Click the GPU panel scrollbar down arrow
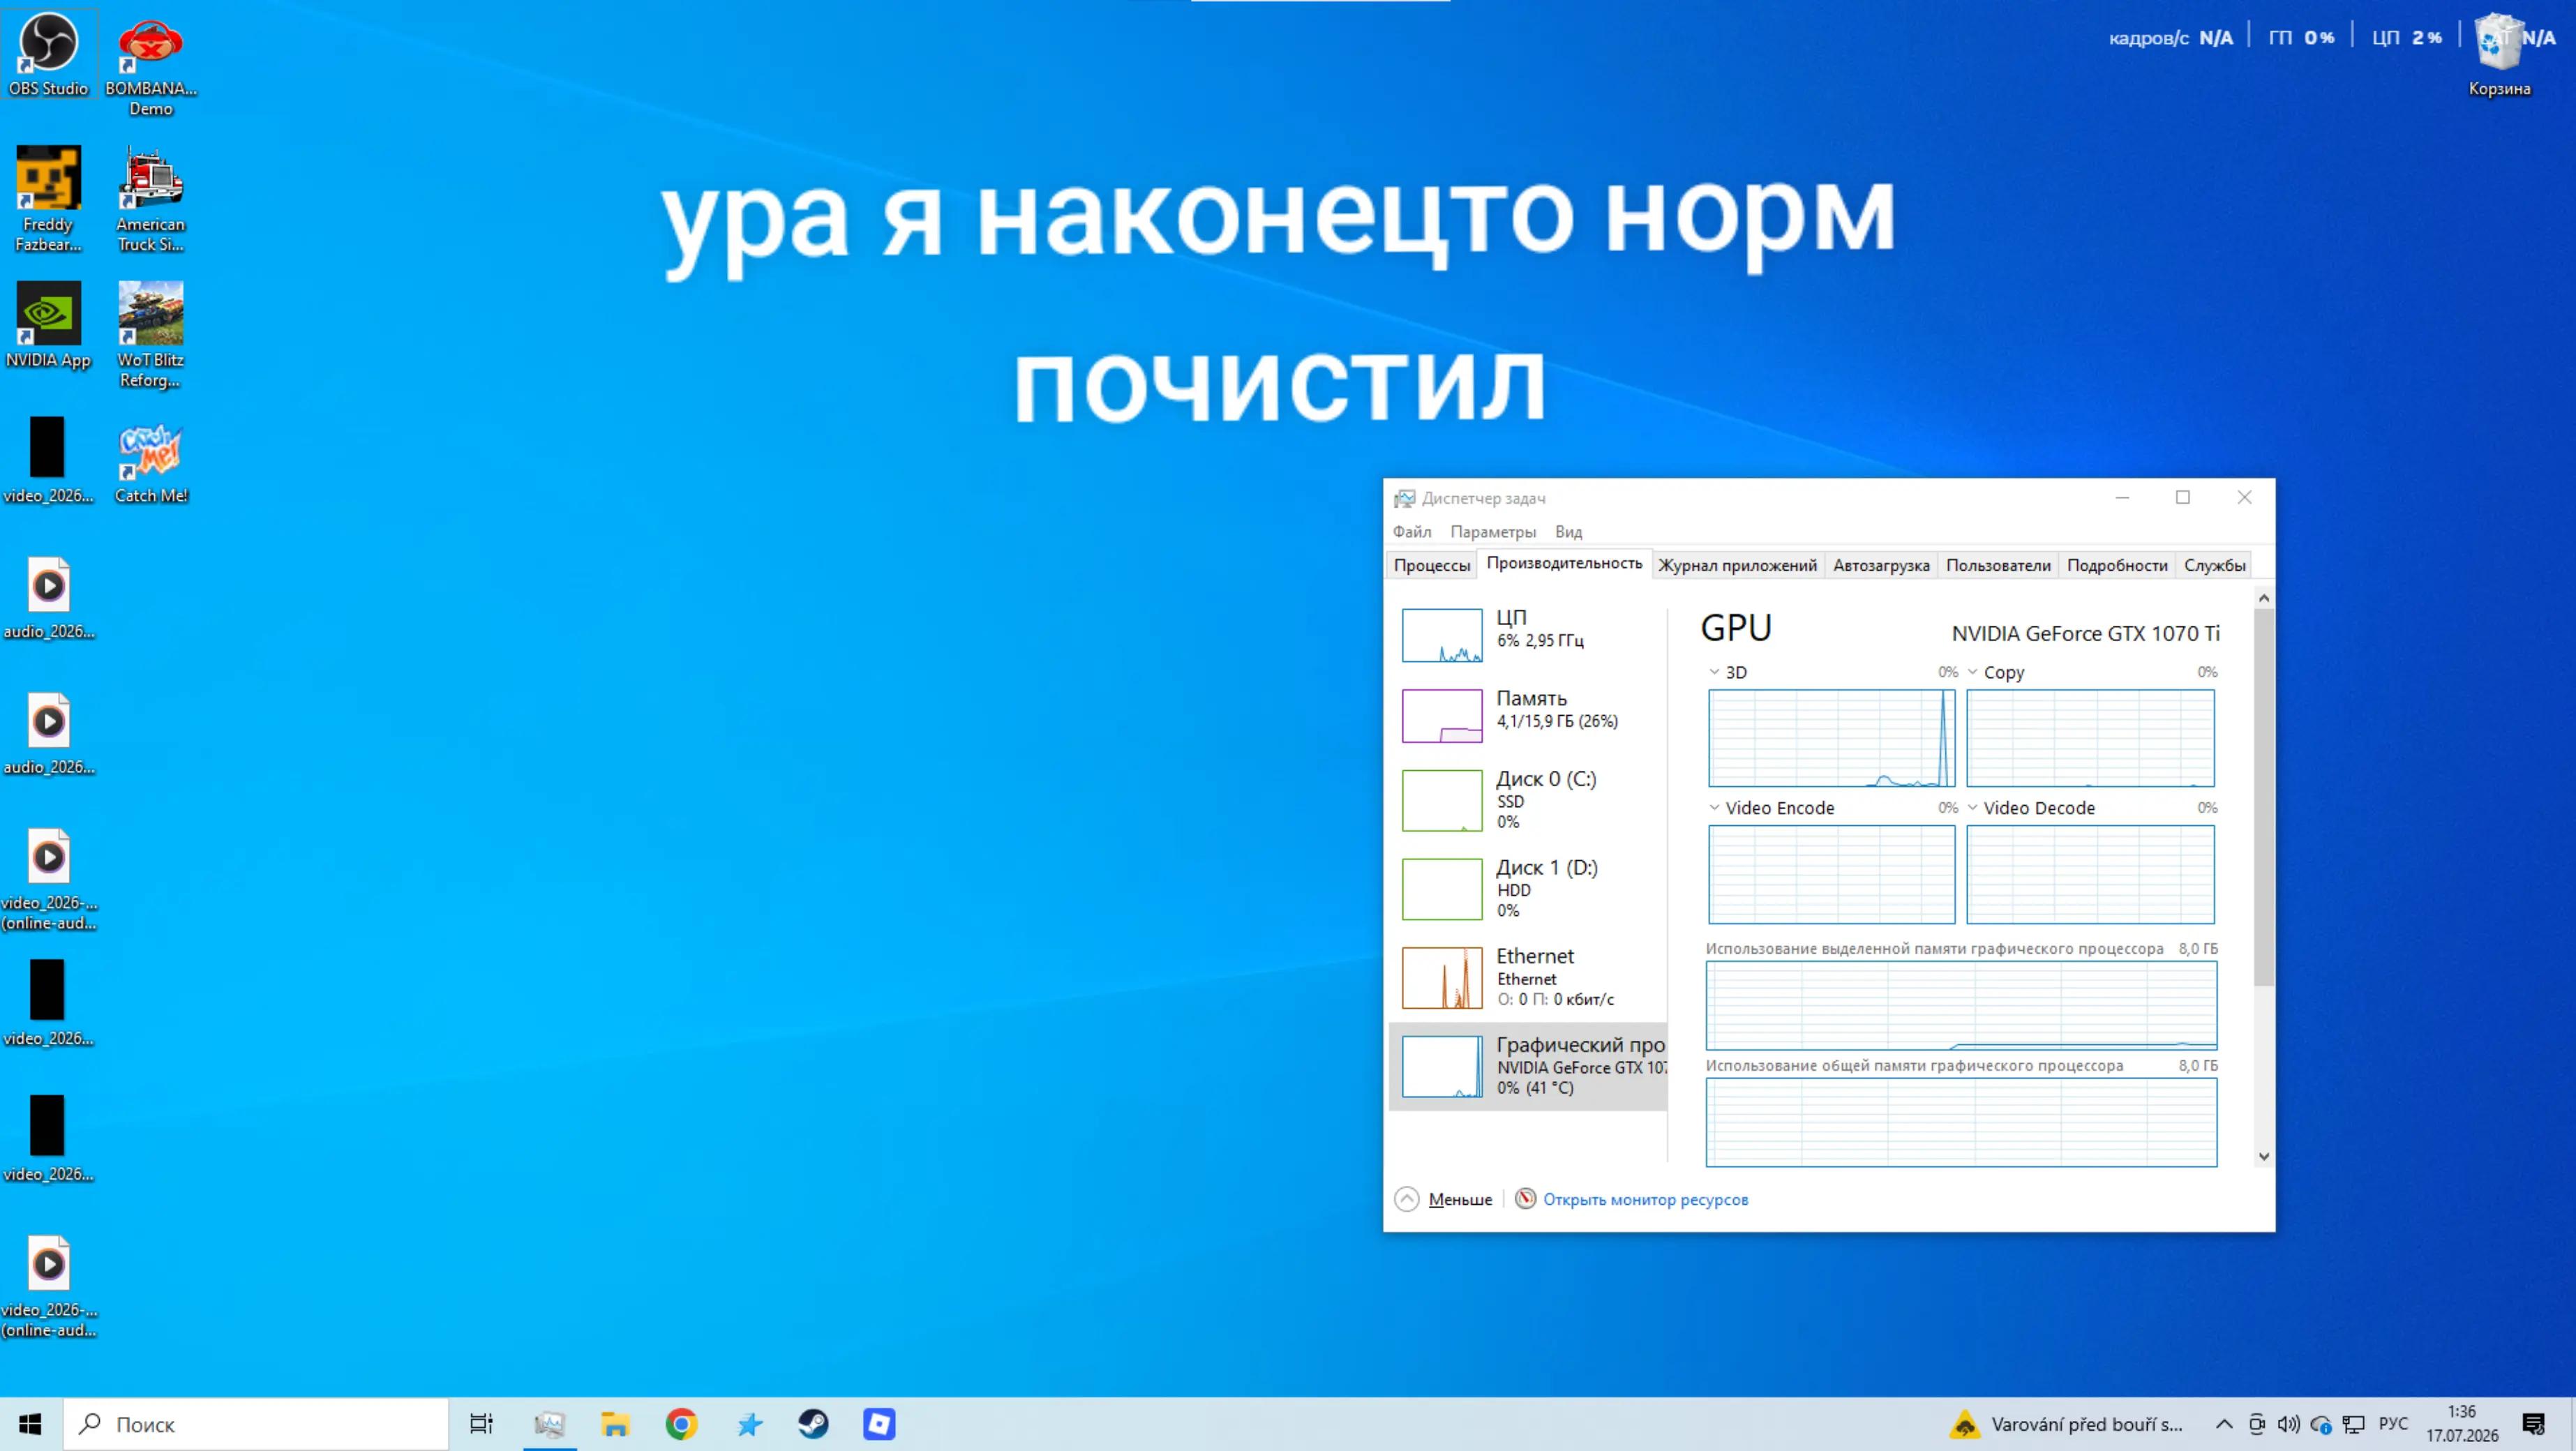 (2264, 1156)
